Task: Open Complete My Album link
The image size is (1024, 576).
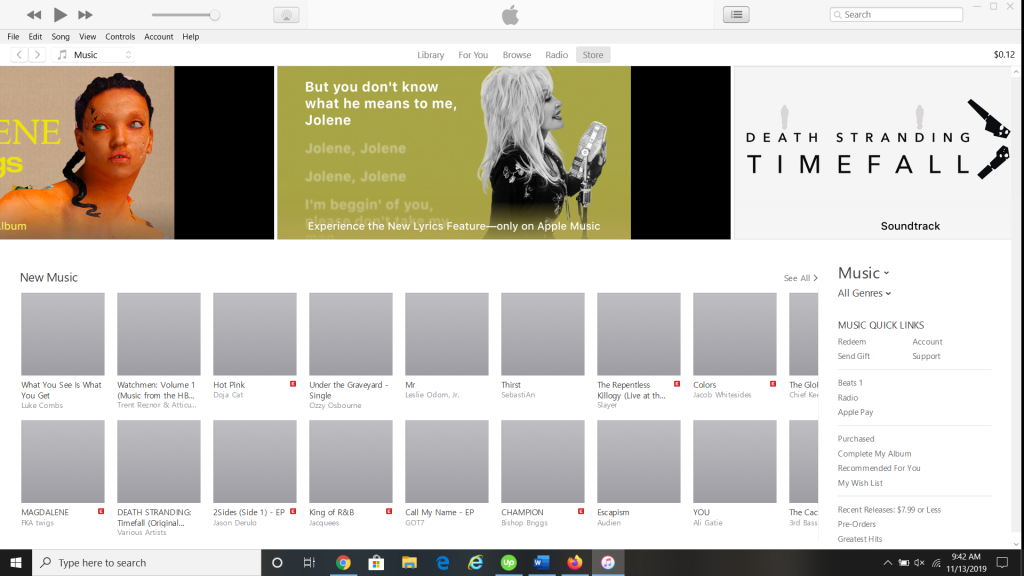Action: 874,453
